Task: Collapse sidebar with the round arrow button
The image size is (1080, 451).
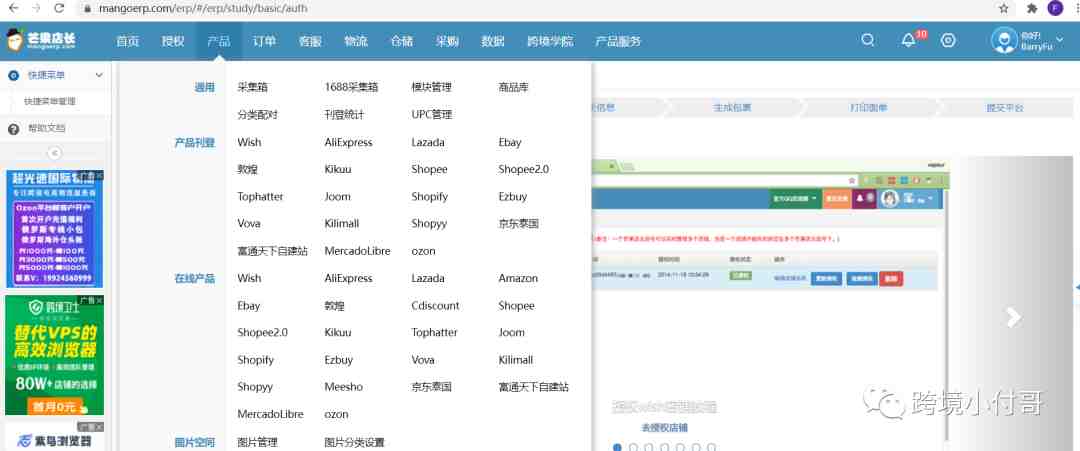Action: 55,153
